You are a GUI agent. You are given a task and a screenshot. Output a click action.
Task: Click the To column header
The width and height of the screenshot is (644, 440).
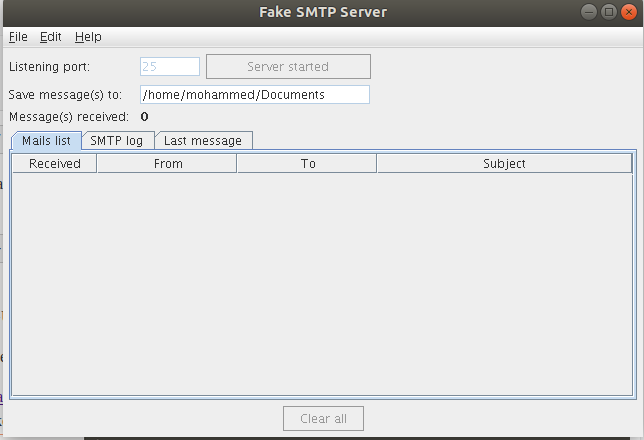pos(307,164)
